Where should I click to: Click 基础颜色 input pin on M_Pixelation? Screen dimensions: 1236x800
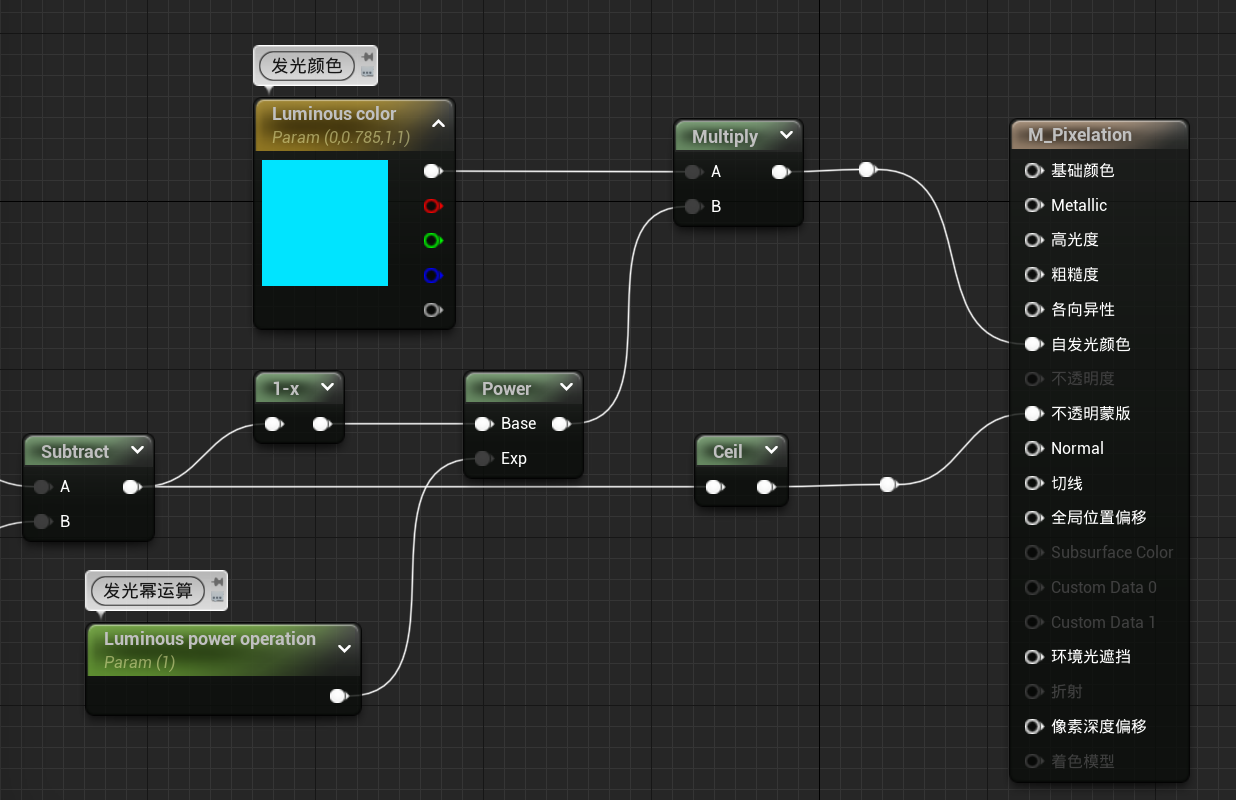tap(1034, 171)
